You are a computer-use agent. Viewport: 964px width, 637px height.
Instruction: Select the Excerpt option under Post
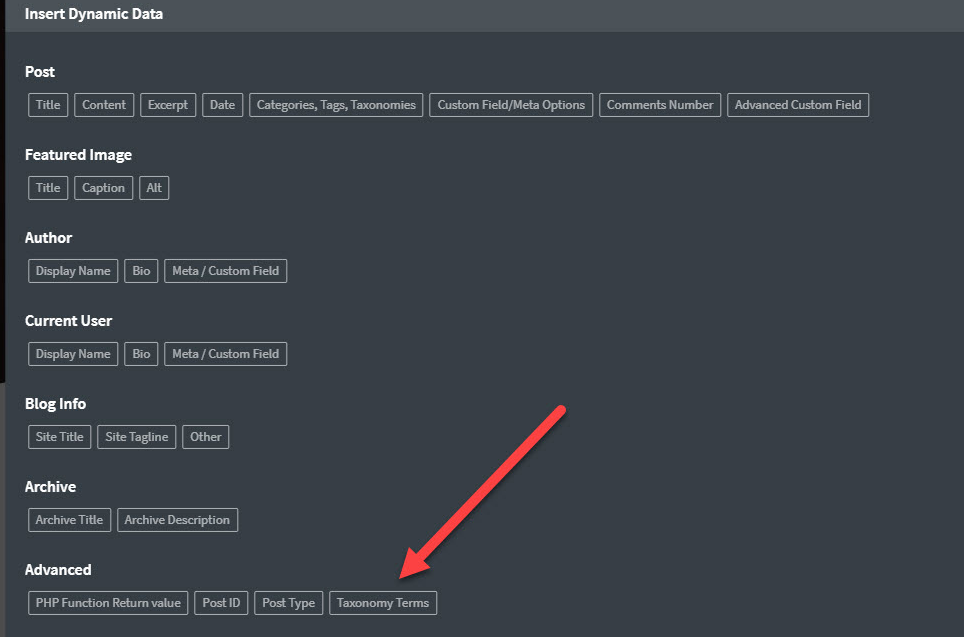click(x=168, y=105)
